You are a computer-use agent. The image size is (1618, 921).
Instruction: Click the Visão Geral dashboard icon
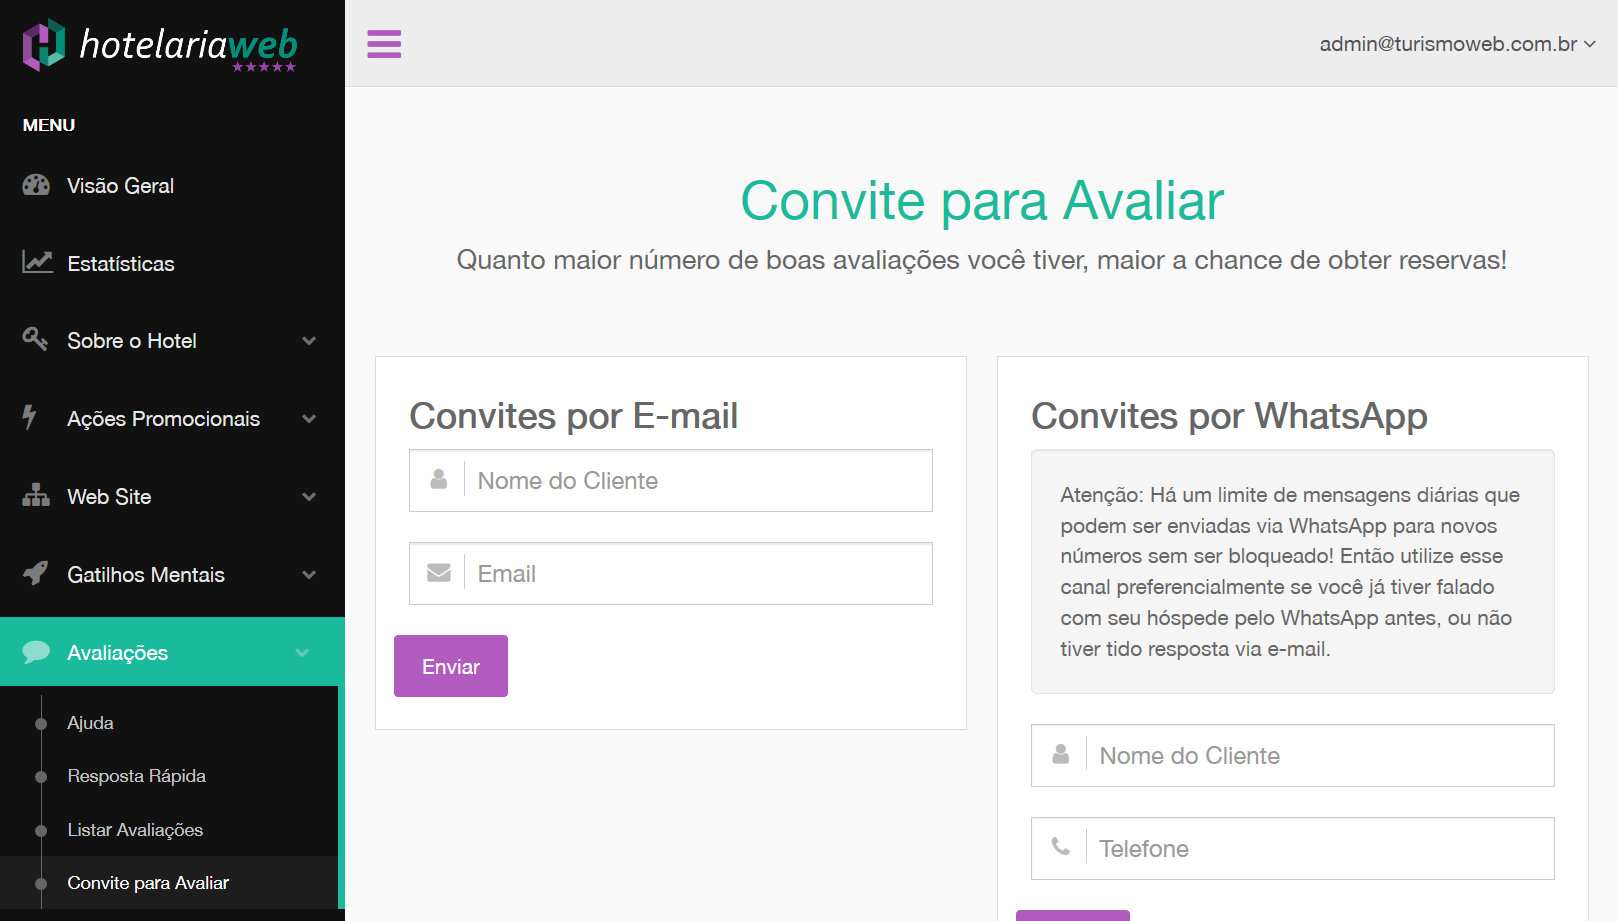[36, 185]
